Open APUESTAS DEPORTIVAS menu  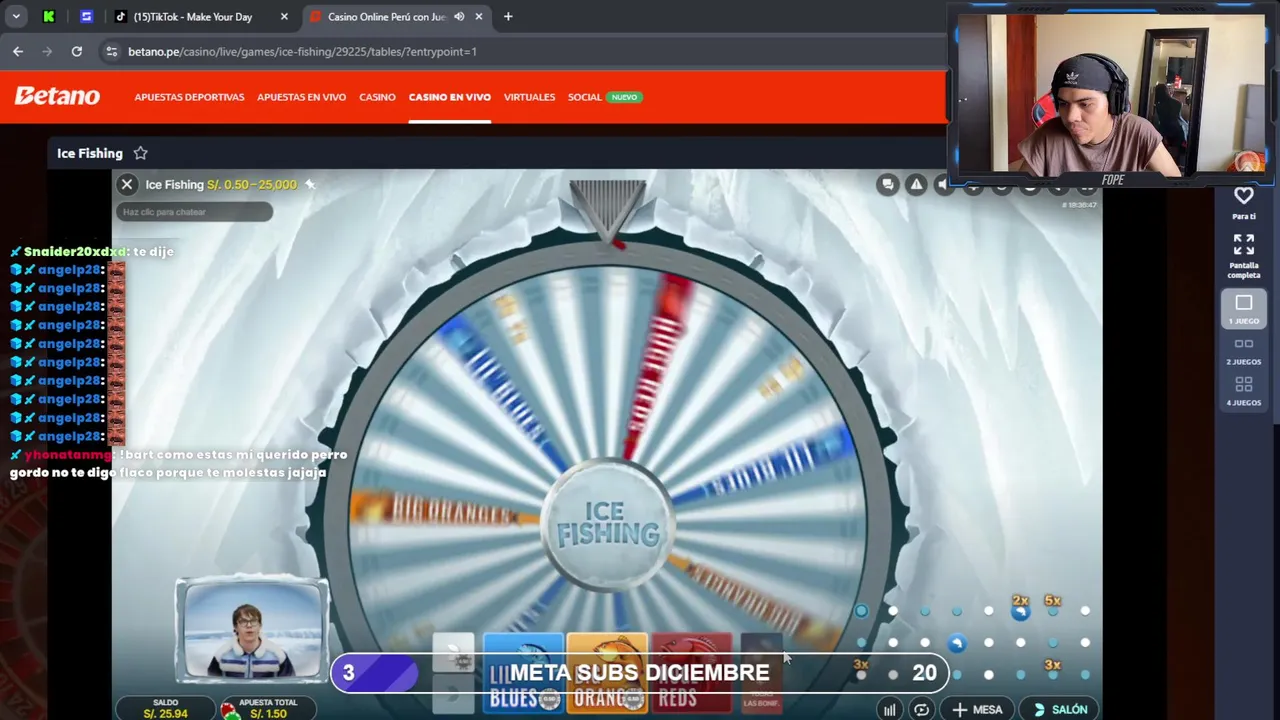(189, 97)
